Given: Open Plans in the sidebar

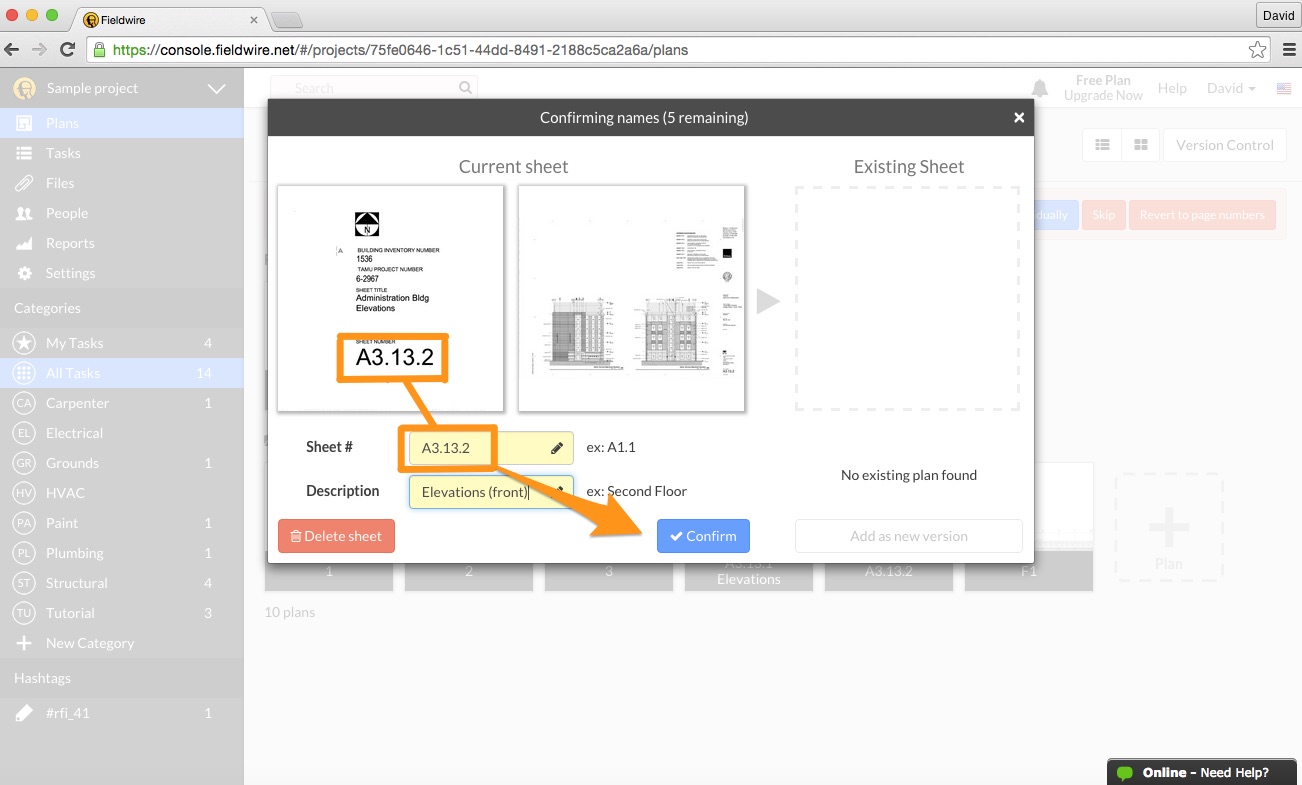Looking at the screenshot, I should point(121,123).
